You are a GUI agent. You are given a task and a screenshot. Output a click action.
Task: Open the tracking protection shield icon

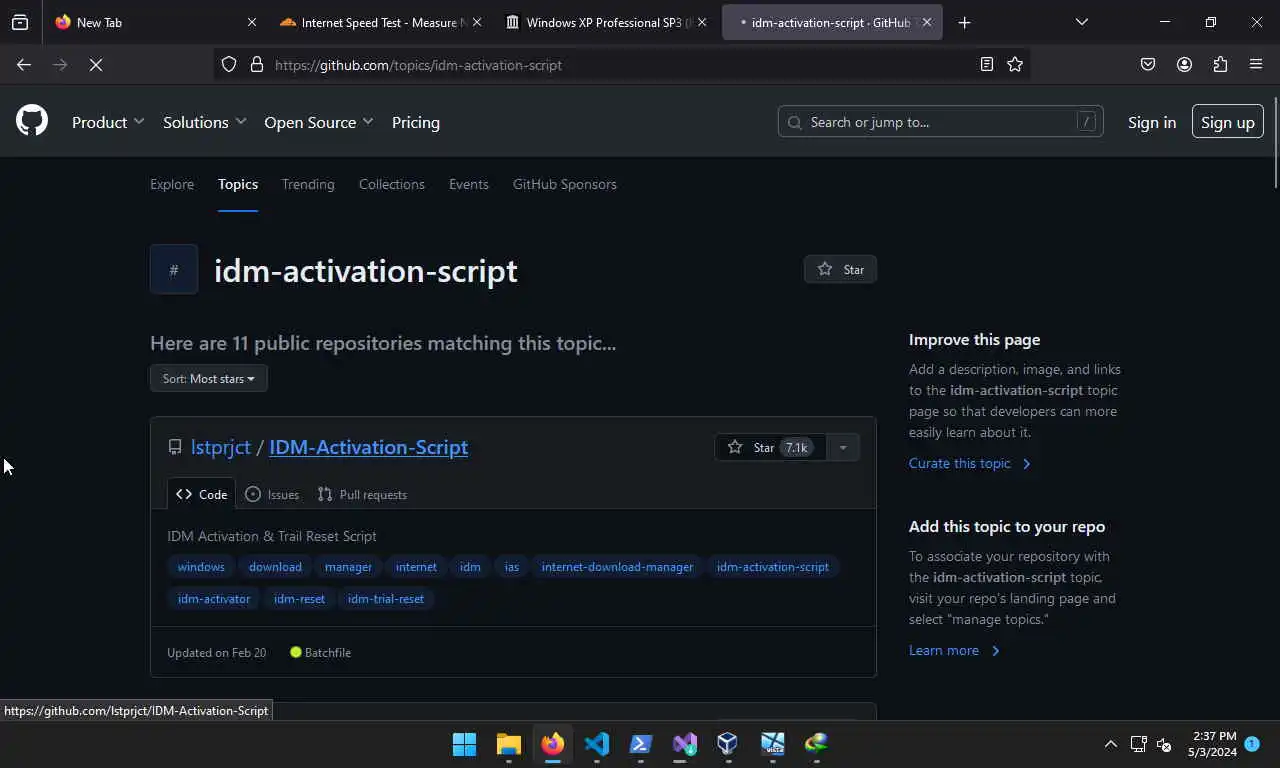229,65
